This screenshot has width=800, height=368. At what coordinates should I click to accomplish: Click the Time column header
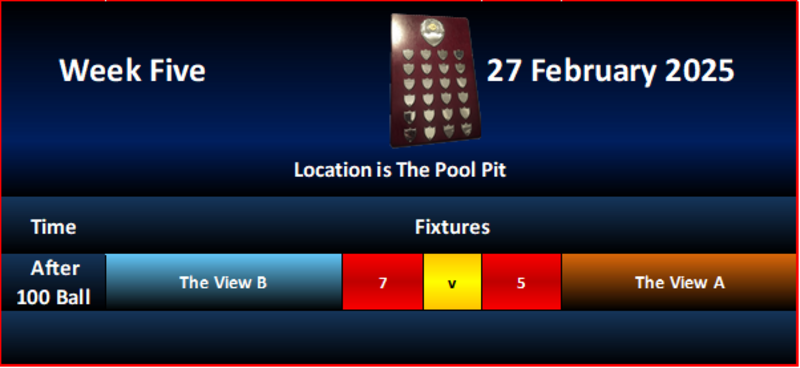(x=54, y=227)
